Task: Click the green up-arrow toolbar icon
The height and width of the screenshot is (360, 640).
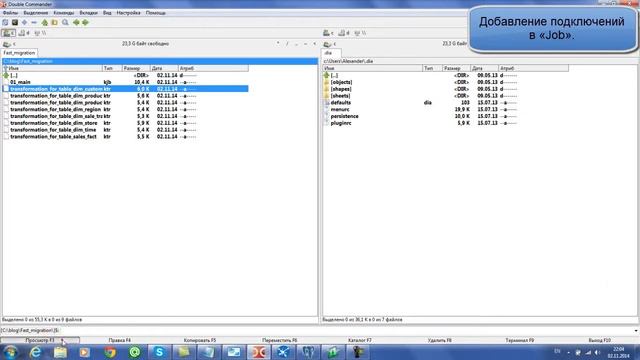Action: point(45,22)
